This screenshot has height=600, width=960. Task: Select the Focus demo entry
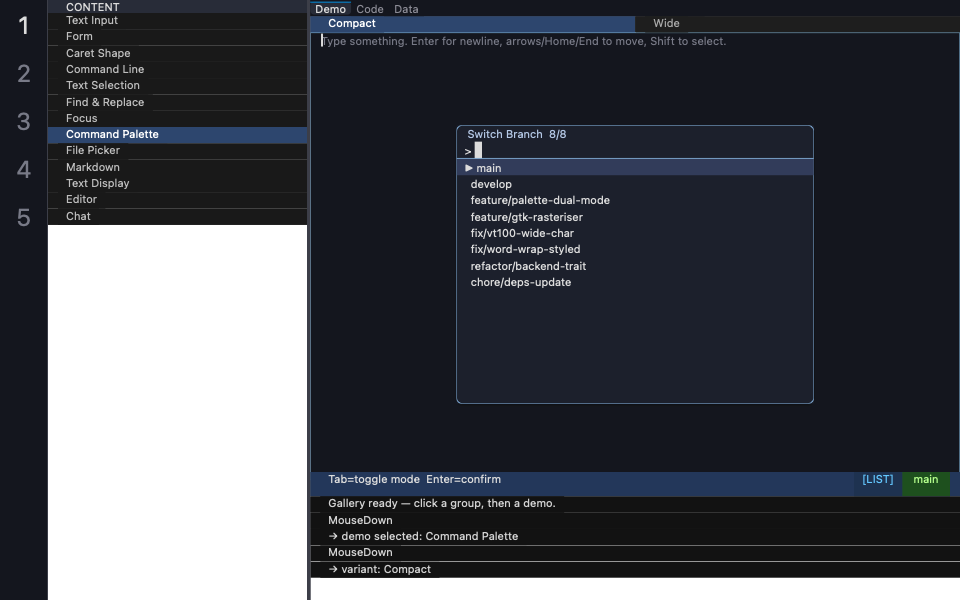[x=178, y=118]
